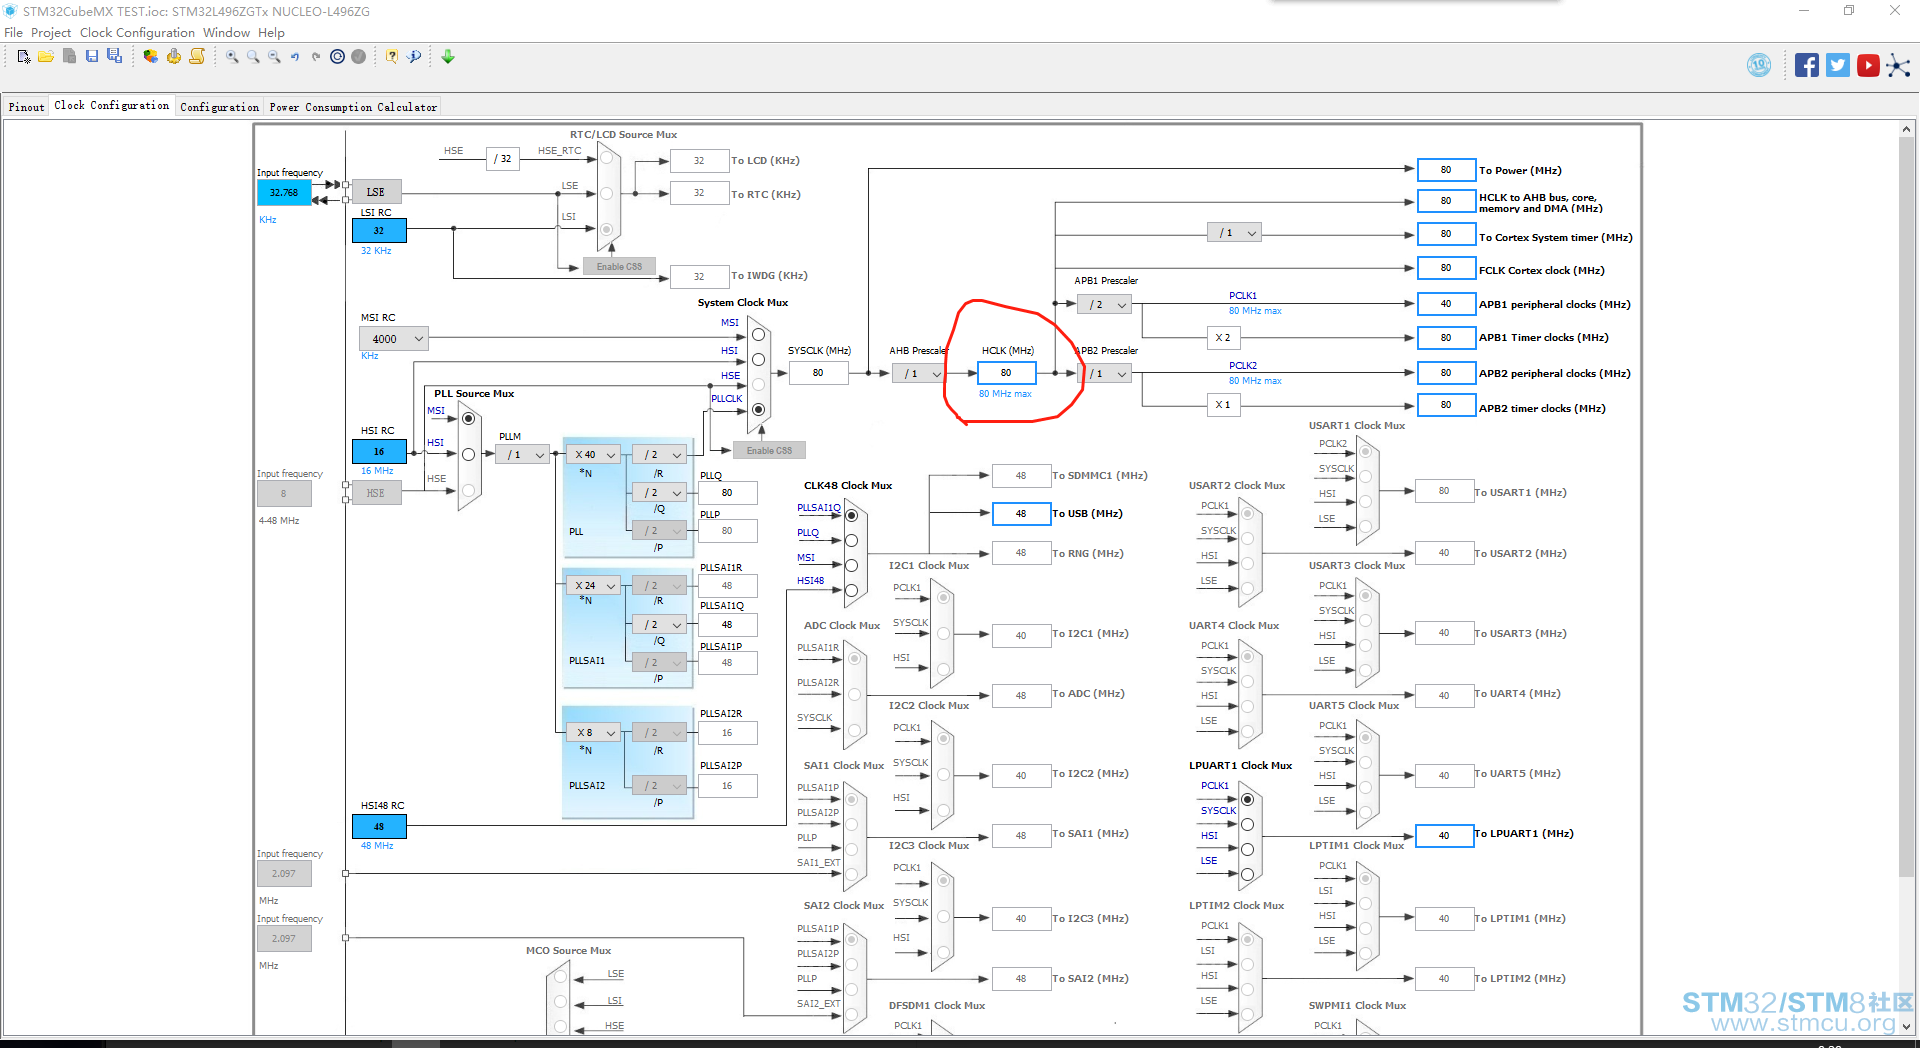Open the Window menu
This screenshot has width=1920, height=1048.
tap(226, 33)
